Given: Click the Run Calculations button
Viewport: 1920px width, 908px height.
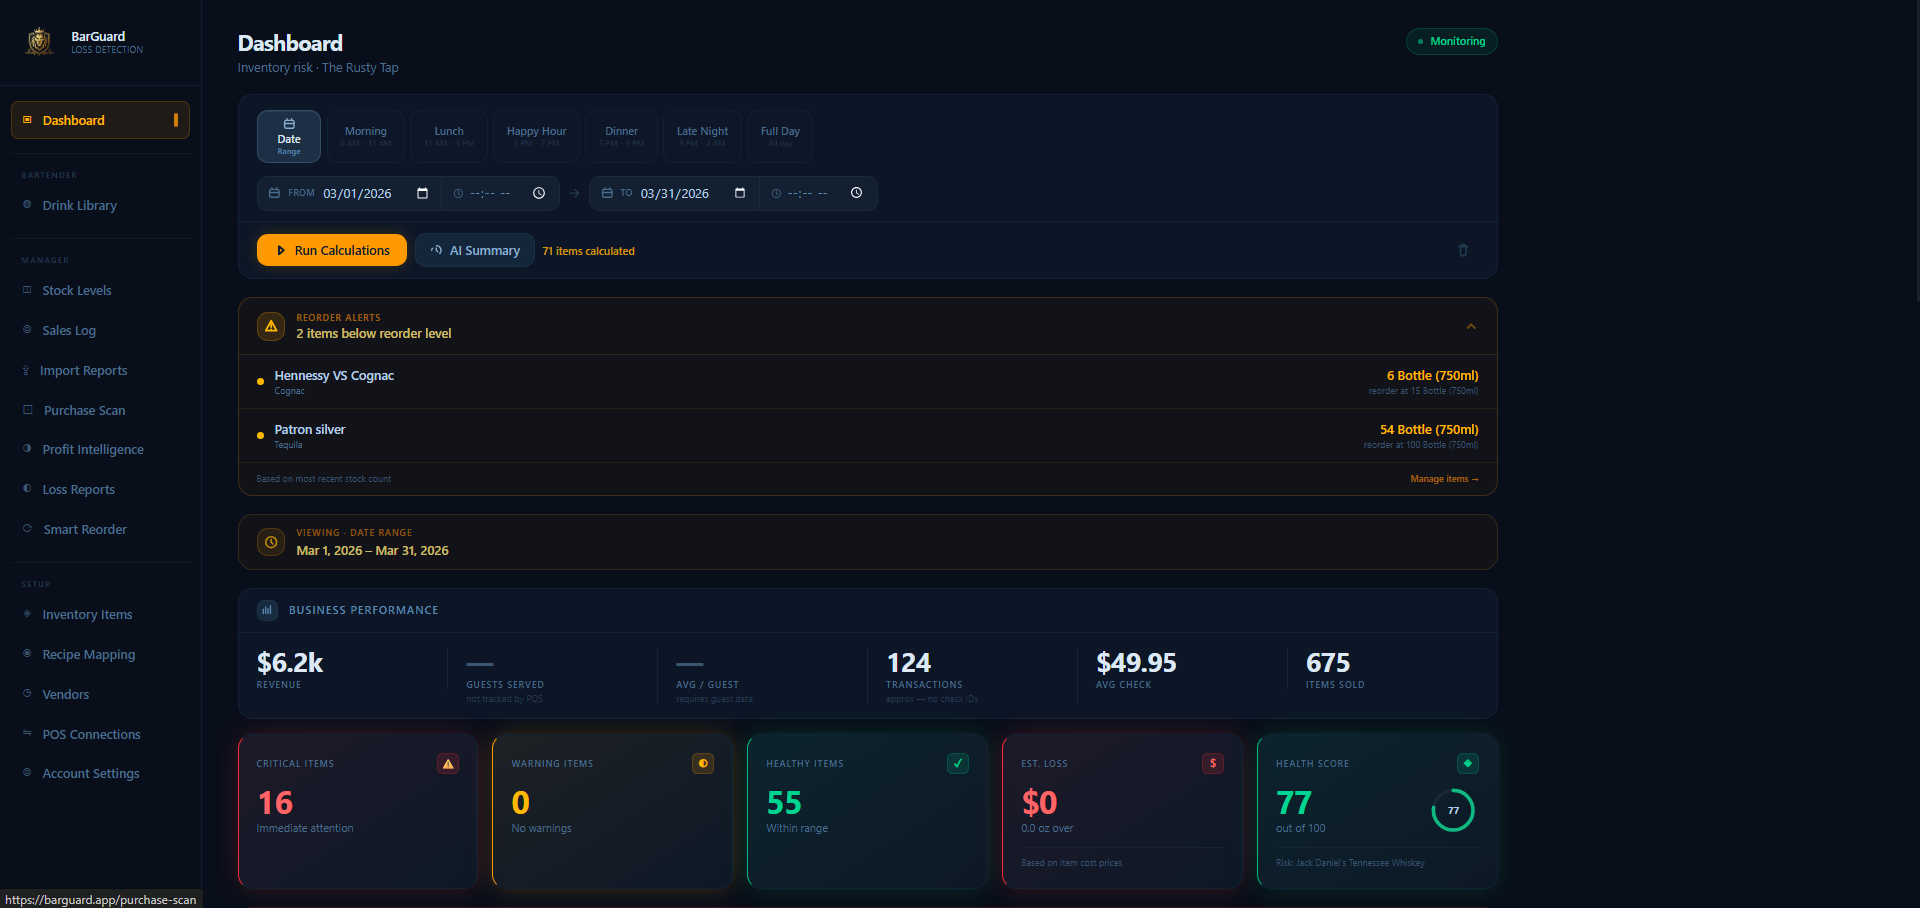Looking at the screenshot, I should [331, 250].
